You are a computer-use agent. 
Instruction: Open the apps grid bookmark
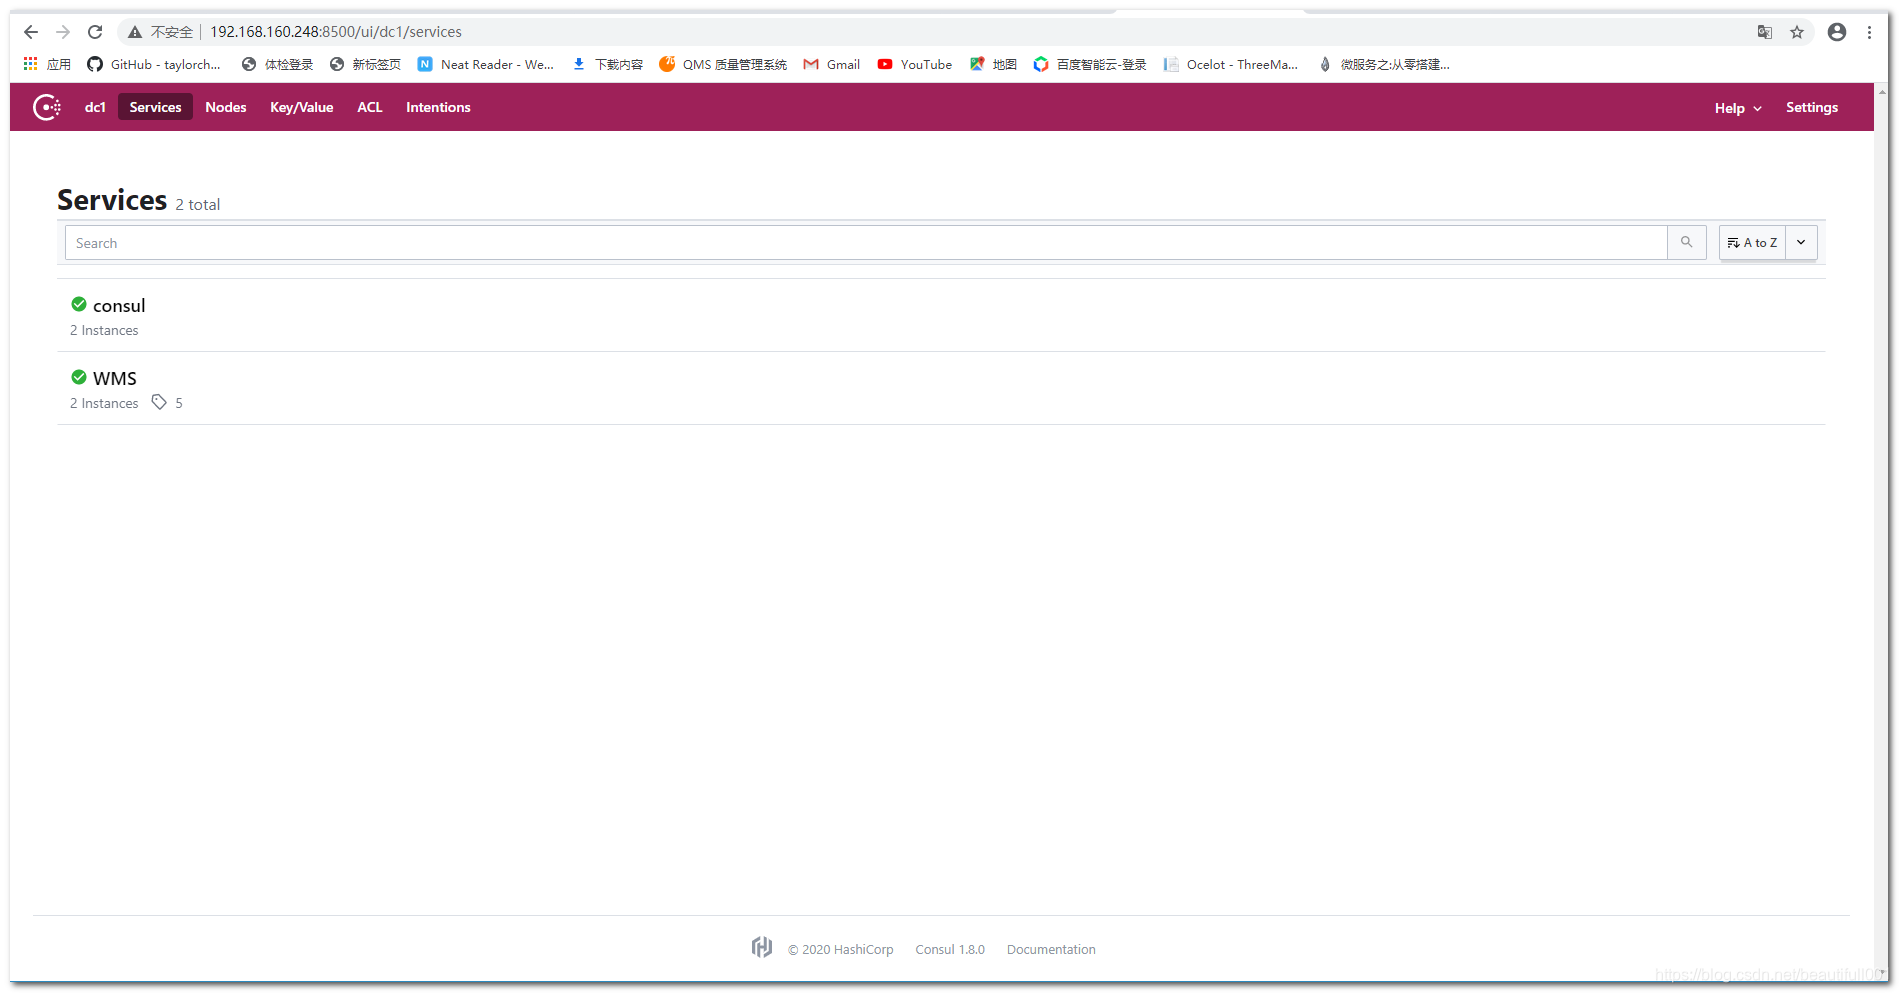pos(47,64)
